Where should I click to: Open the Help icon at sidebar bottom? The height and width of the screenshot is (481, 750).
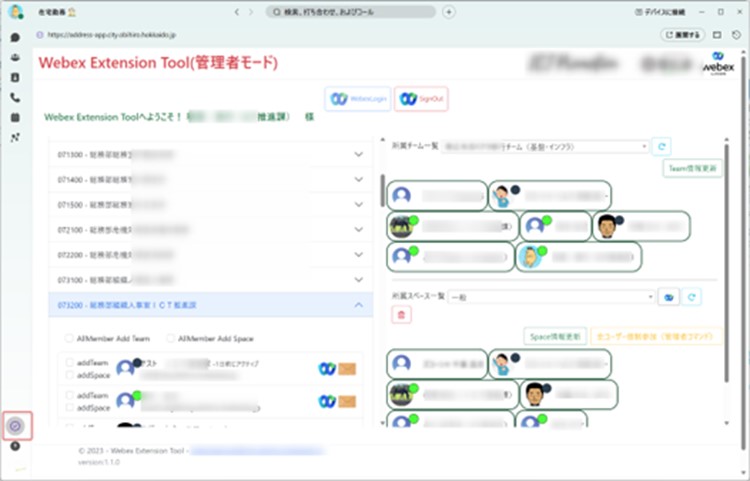click(15, 446)
